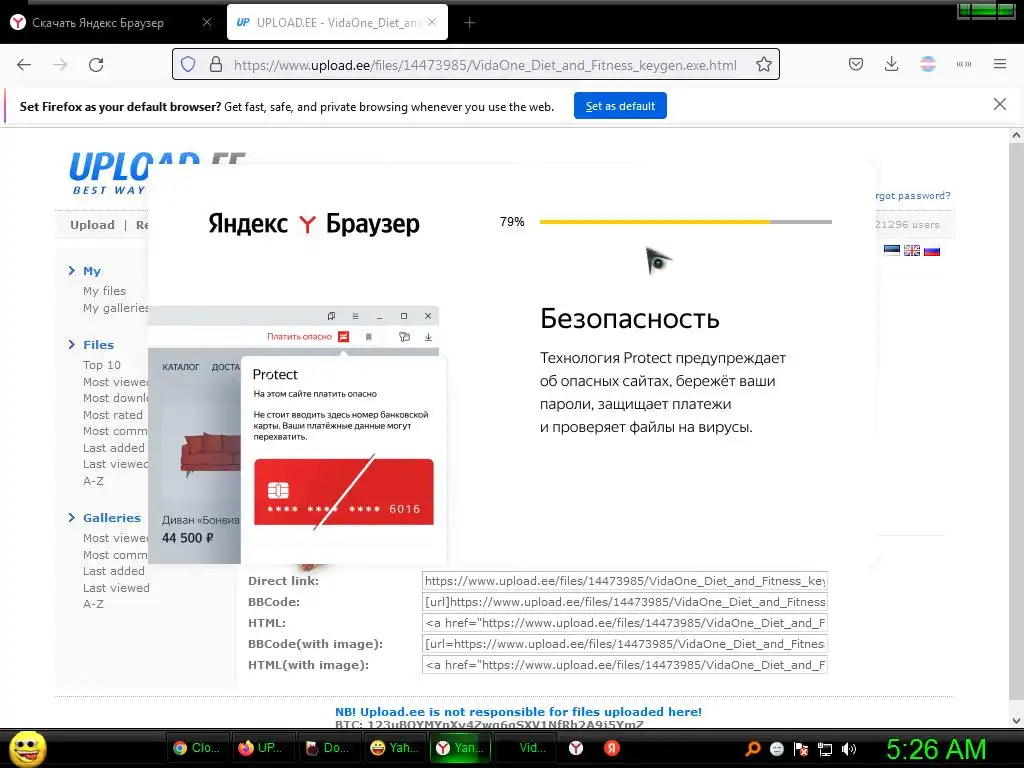Screen dimensions: 1024x768
Task: Open the smiley Yah... taskbar item
Action: tap(394, 748)
